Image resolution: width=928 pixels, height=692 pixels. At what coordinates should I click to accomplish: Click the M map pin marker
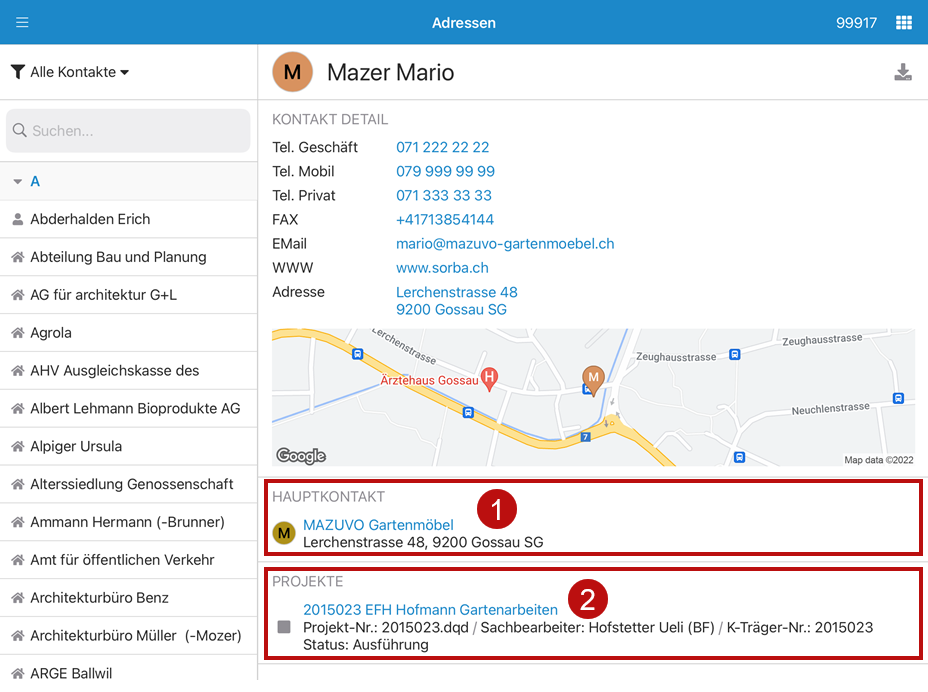[594, 378]
